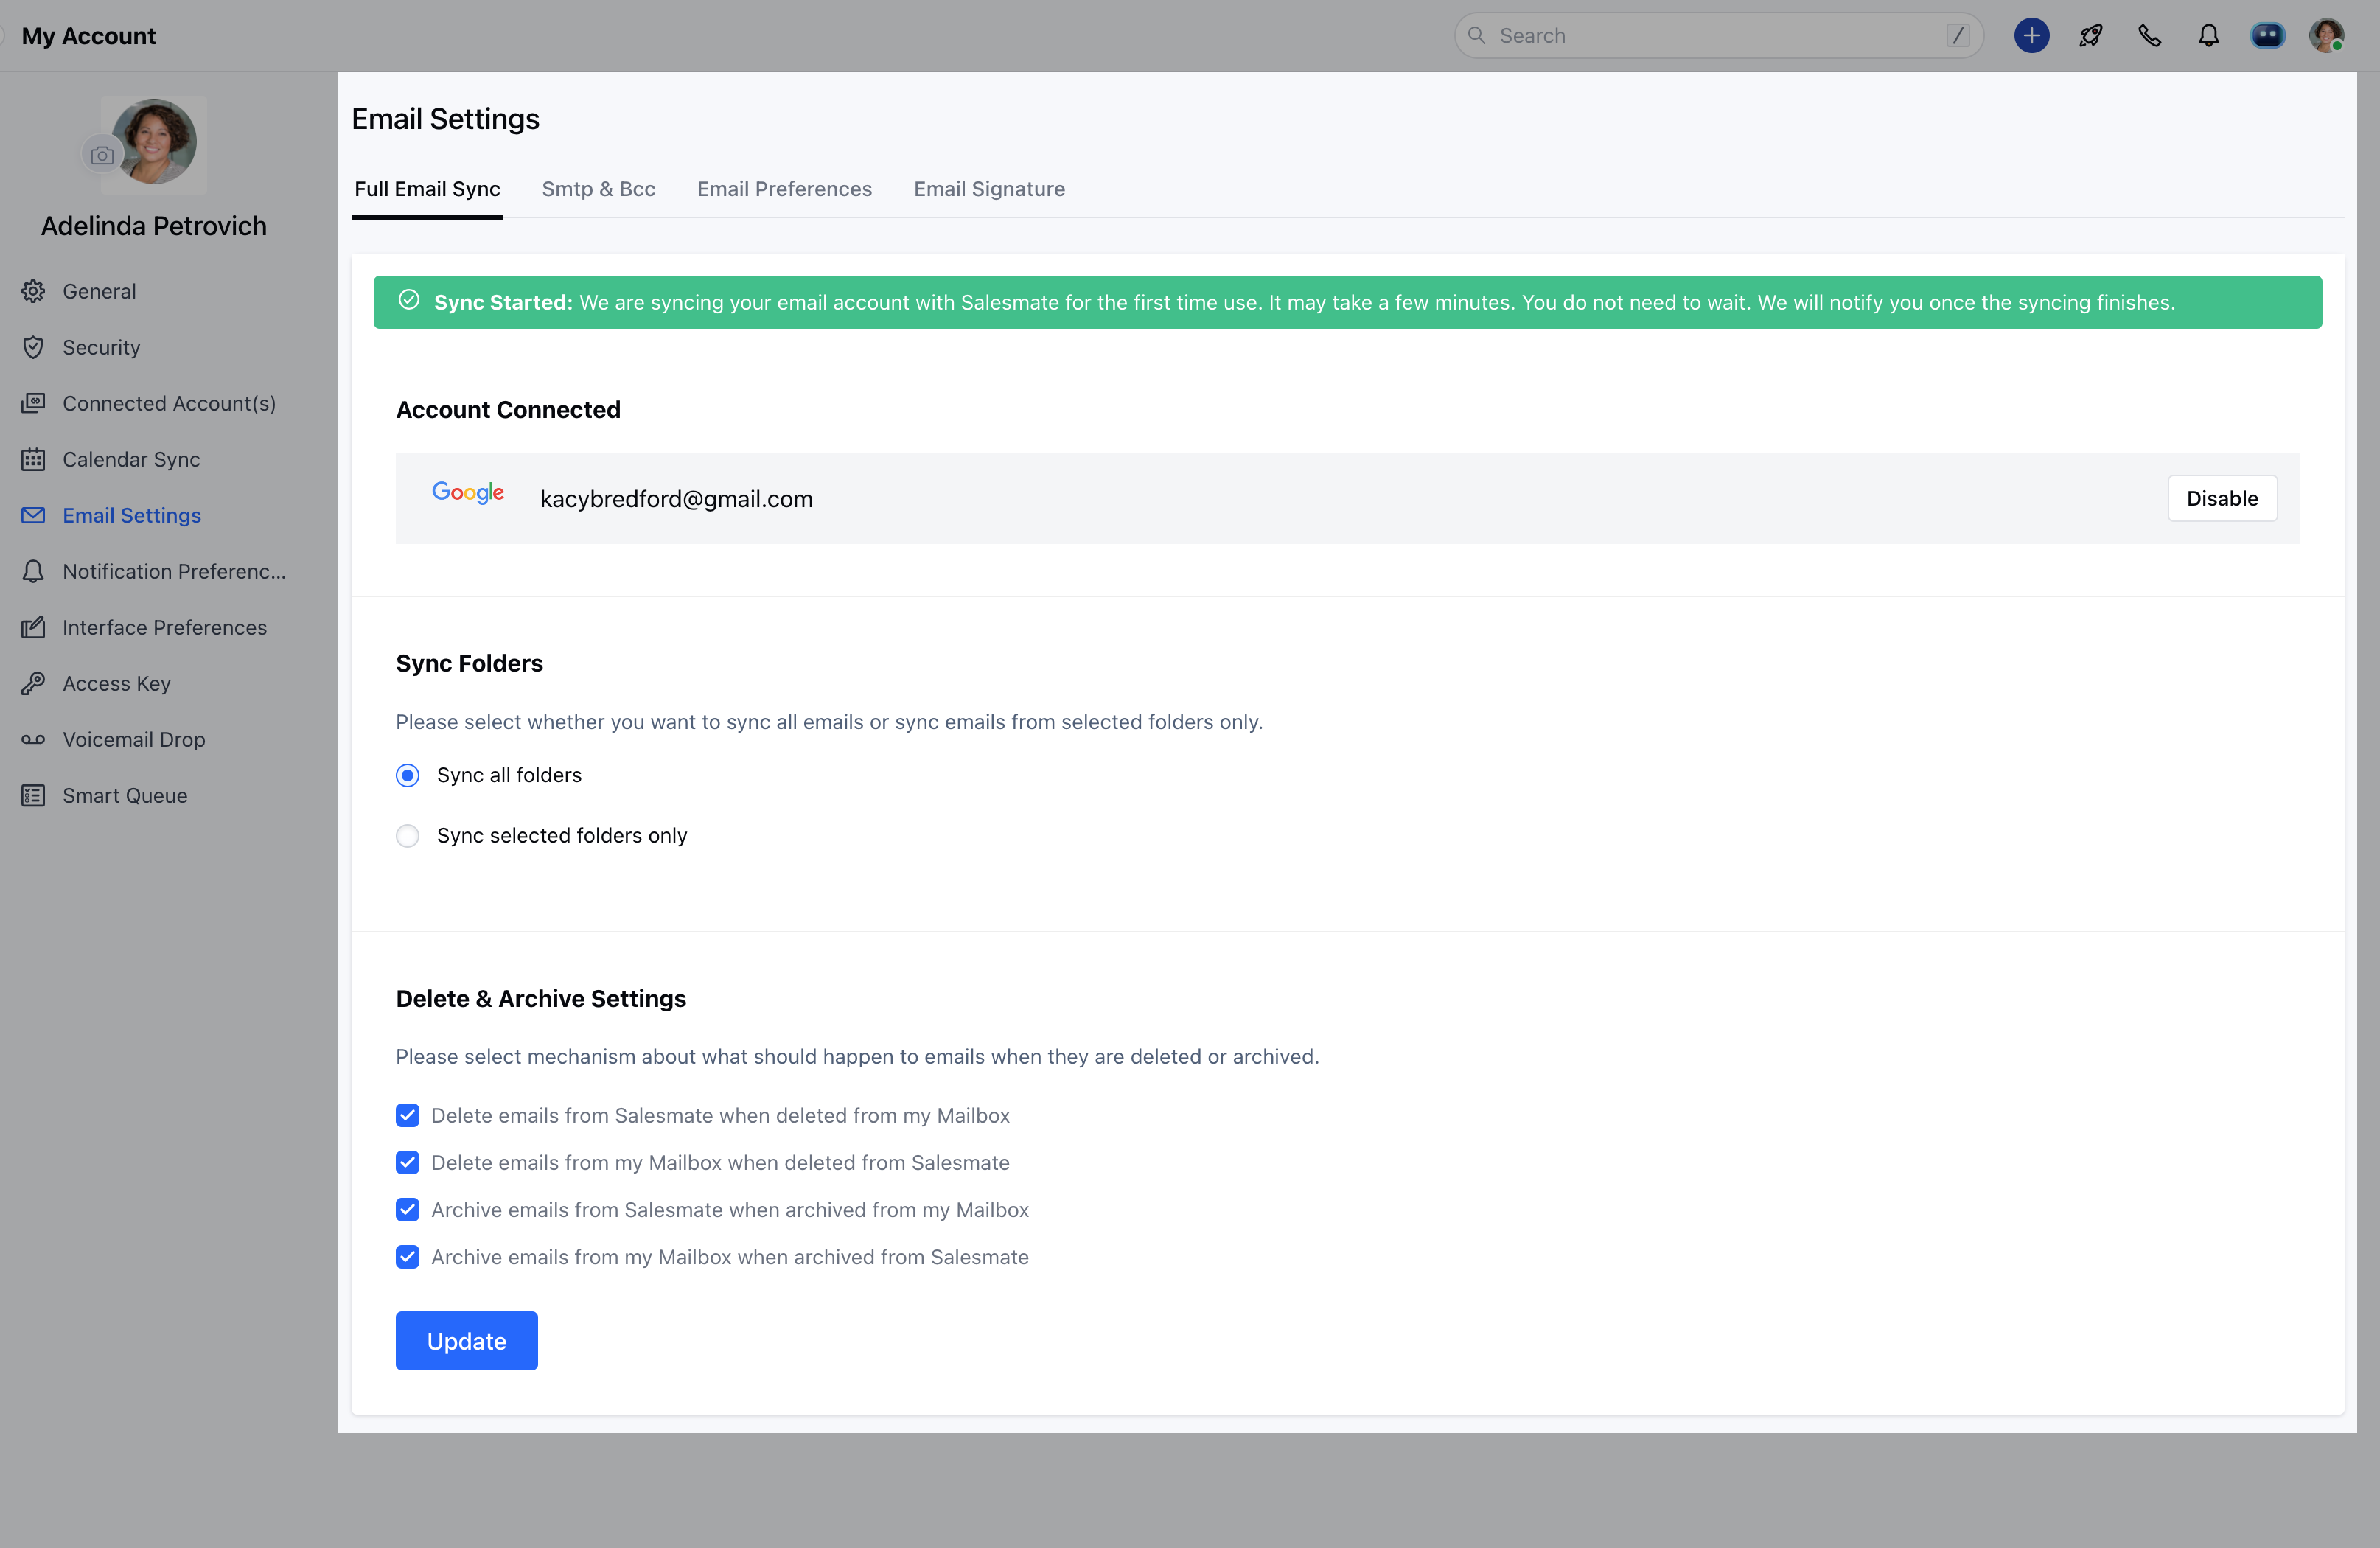Open Smart Queue page
Screen dimensions: 2380x1548
[x=125, y=795]
